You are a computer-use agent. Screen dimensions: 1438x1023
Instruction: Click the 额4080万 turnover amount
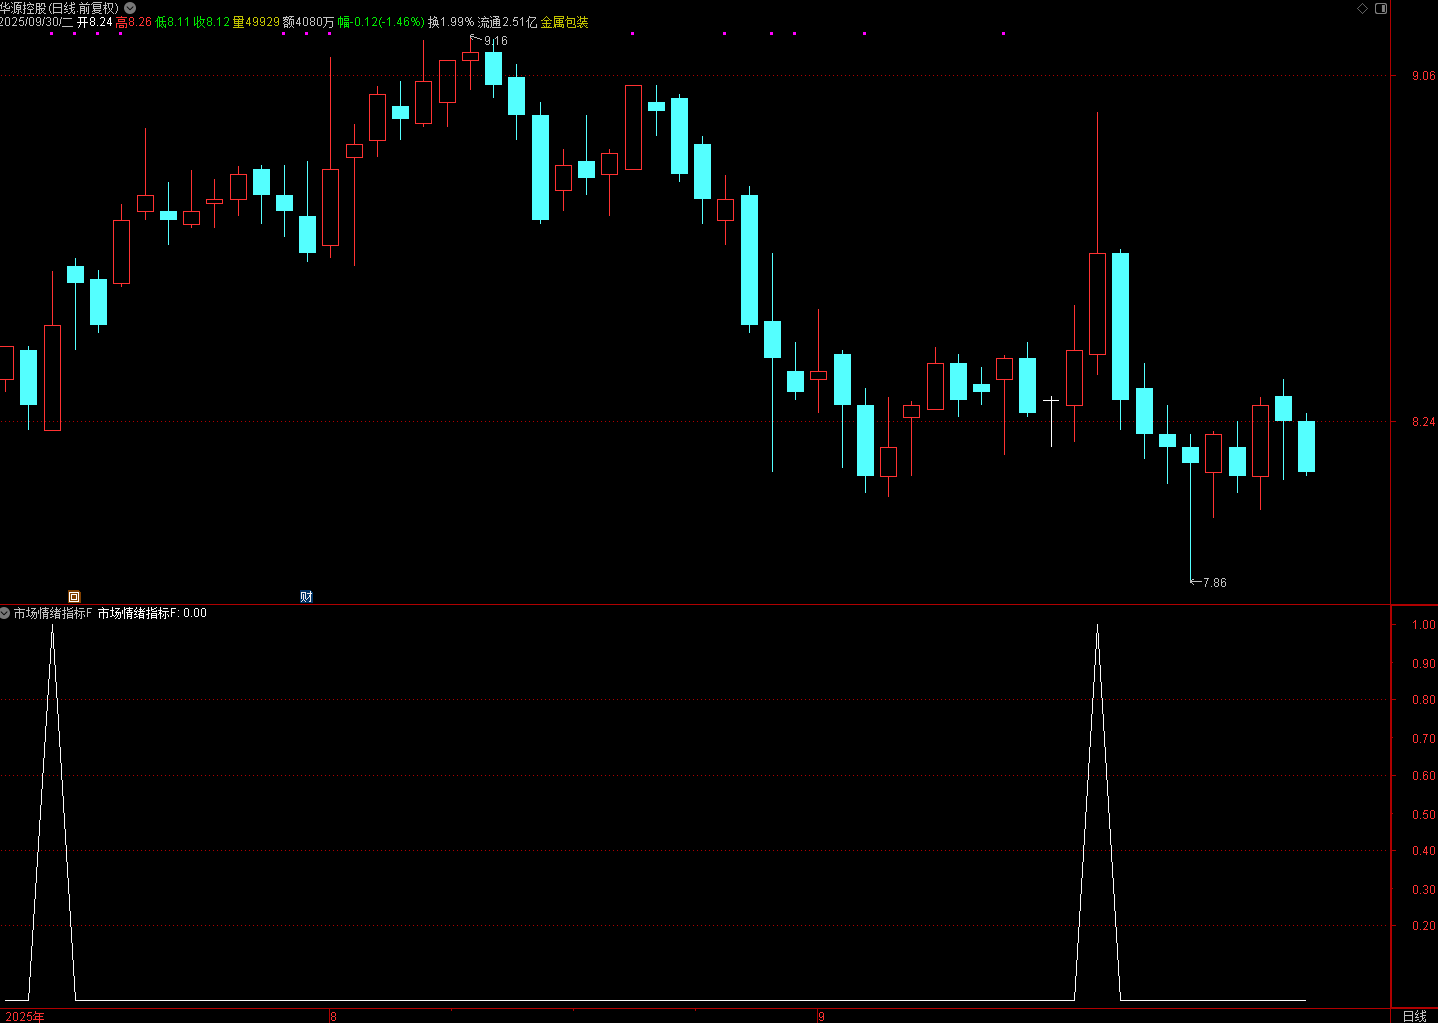(x=309, y=22)
